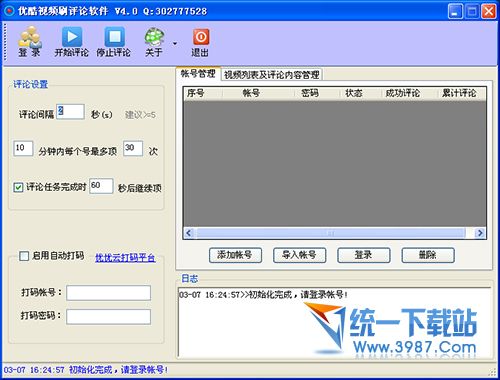This screenshot has height=380, width=500.
Task: Focus the minutes field containing 10
Action: 23,148
